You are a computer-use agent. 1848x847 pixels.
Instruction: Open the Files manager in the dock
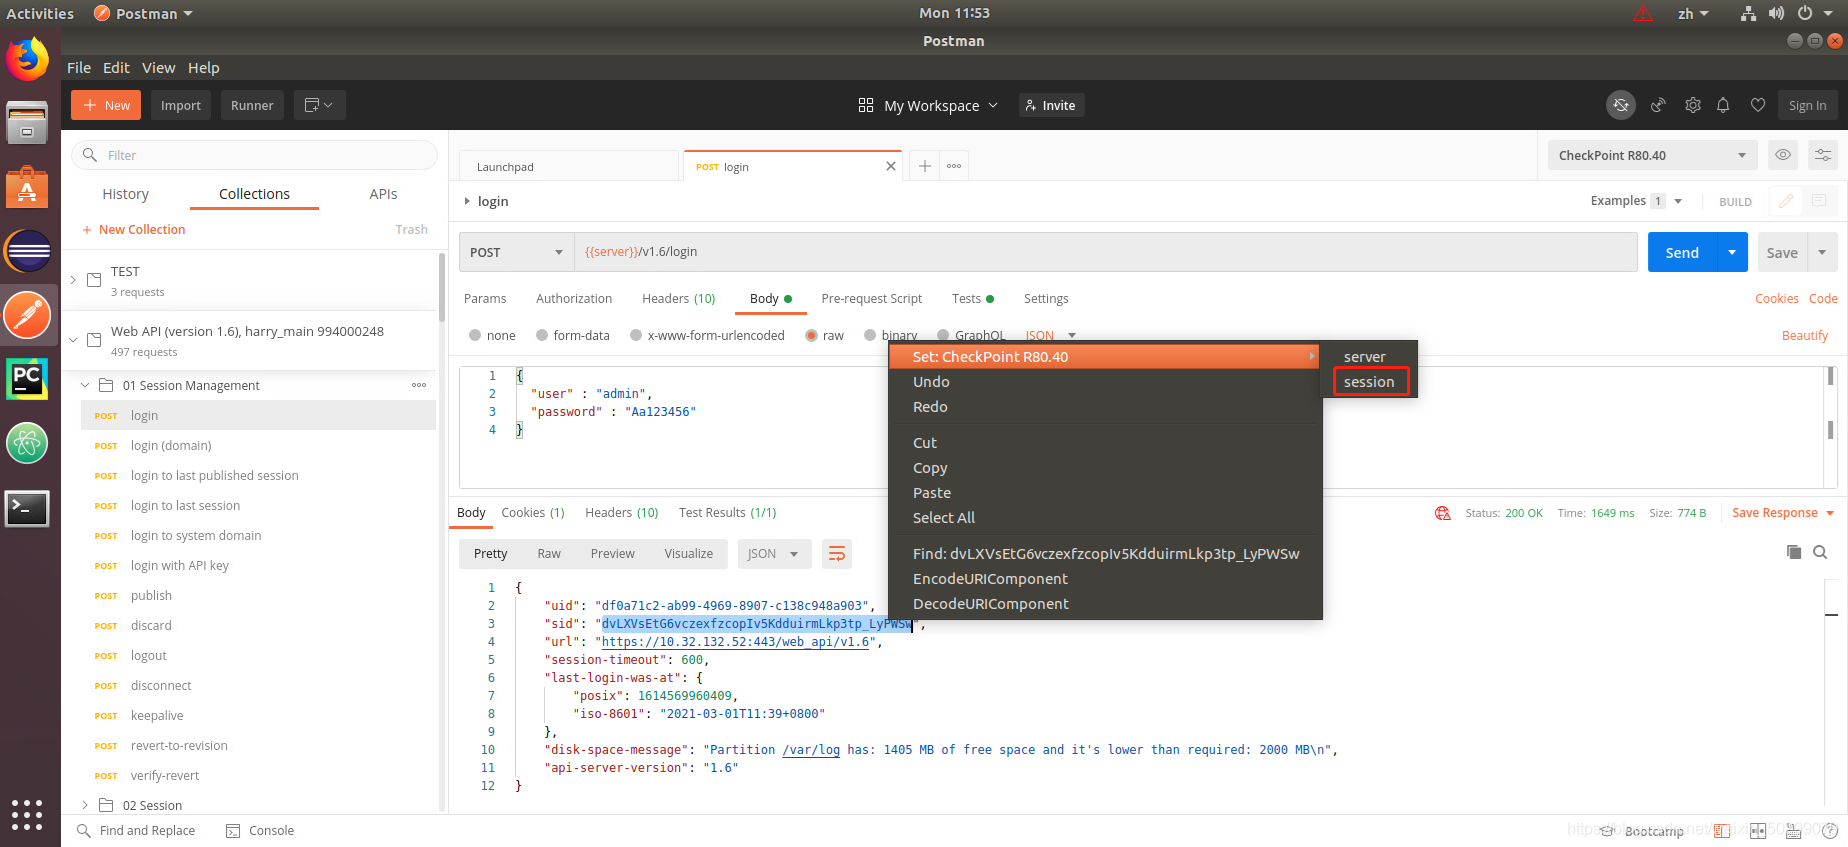[x=27, y=123]
